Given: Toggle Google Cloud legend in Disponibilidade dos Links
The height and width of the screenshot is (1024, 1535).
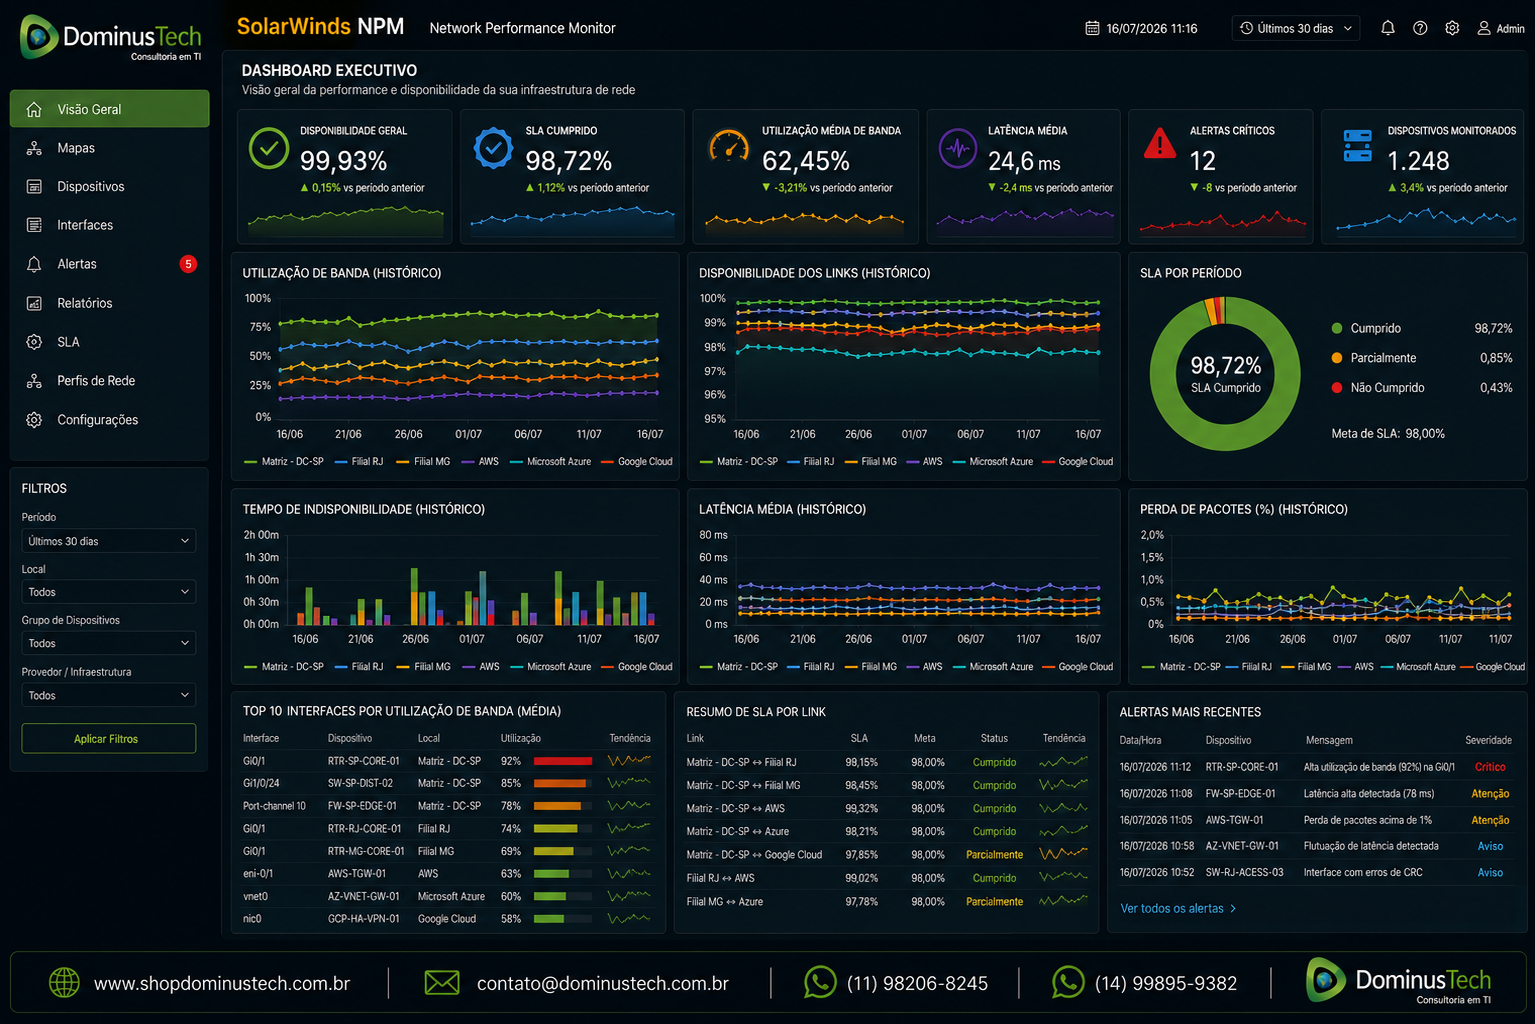Looking at the screenshot, I should click(1078, 462).
